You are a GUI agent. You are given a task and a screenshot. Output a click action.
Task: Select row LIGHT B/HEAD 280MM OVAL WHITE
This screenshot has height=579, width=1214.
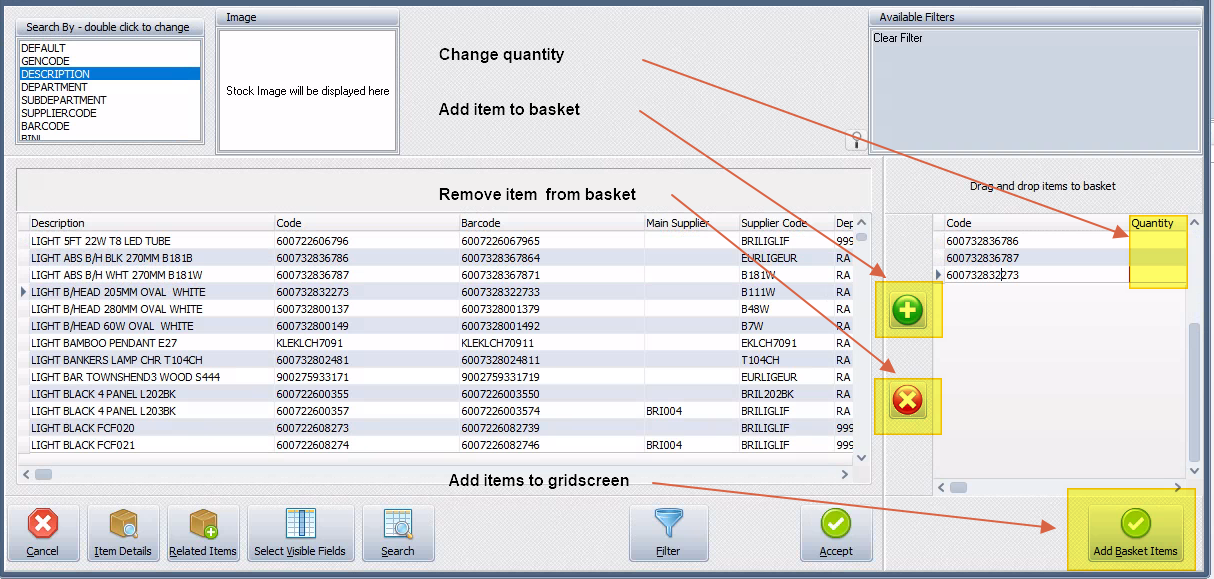tap(435, 309)
